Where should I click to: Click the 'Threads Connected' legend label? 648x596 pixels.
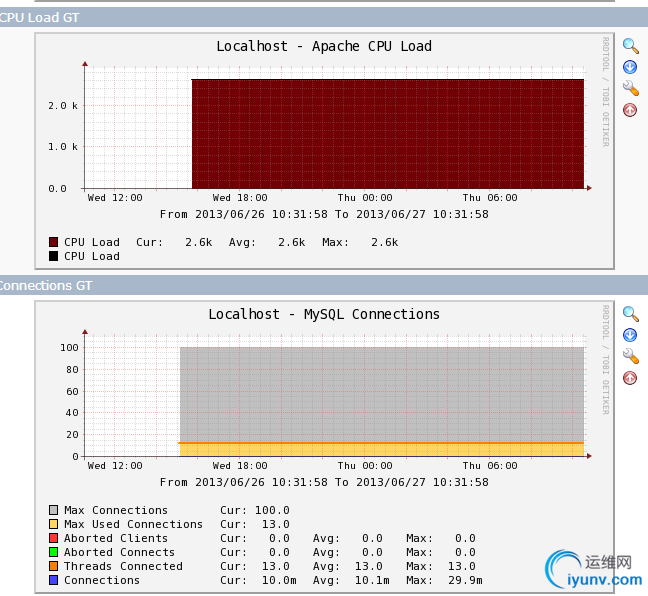click(123, 566)
